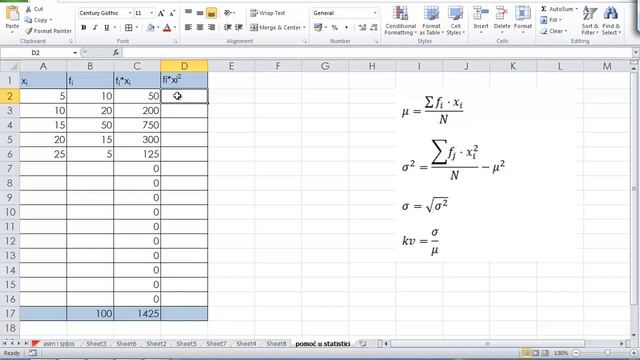The image size is (640, 360).
Task: Insert a new worksheet tab
Action: tap(362, 344)
